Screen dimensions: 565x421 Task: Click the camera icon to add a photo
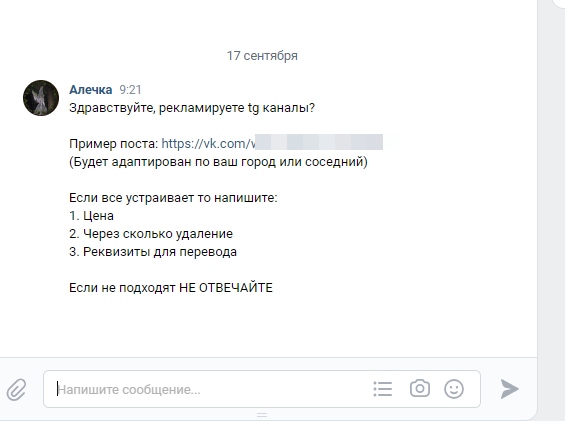pos(420,389)
